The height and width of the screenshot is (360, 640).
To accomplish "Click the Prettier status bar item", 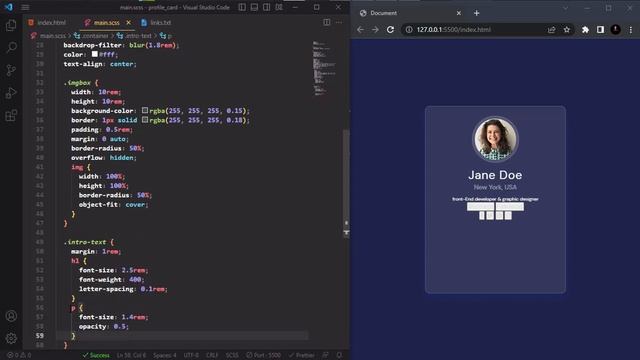I will coord(301,355).
